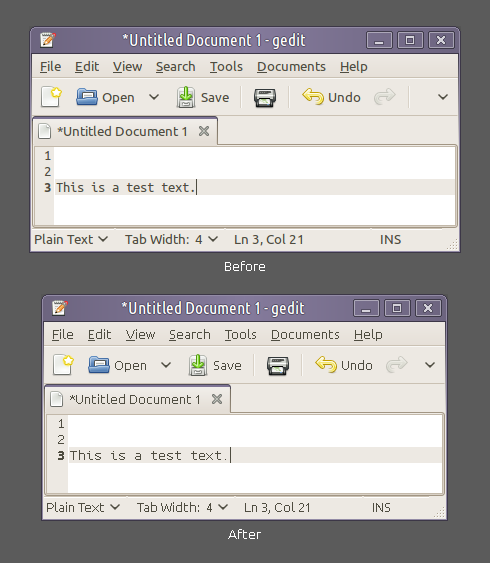Click line number 1 in Before window
The width and height of the screenshot is (490, 563).
click(48, 156)
